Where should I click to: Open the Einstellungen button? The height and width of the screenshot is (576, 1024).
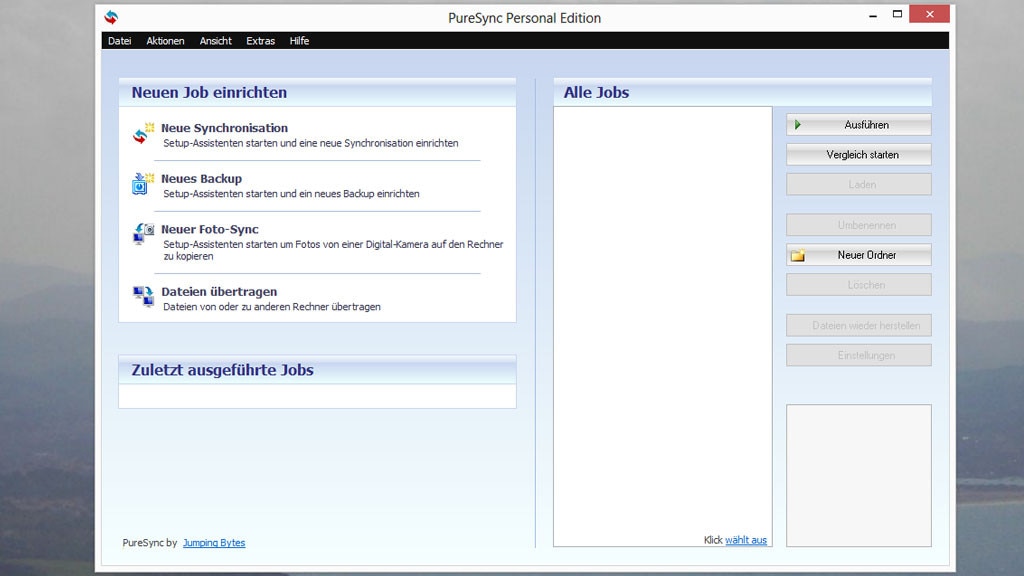click(859, 355)
